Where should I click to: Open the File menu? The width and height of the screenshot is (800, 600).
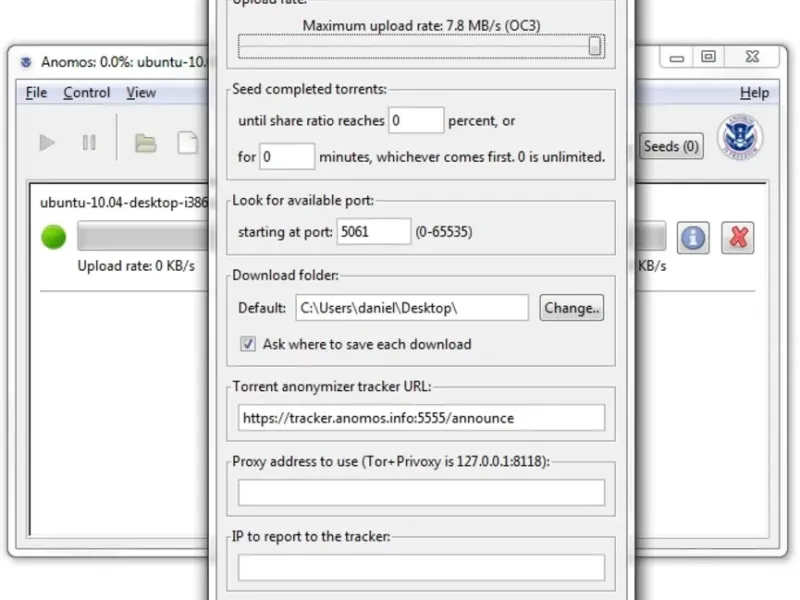coord(36,93)
